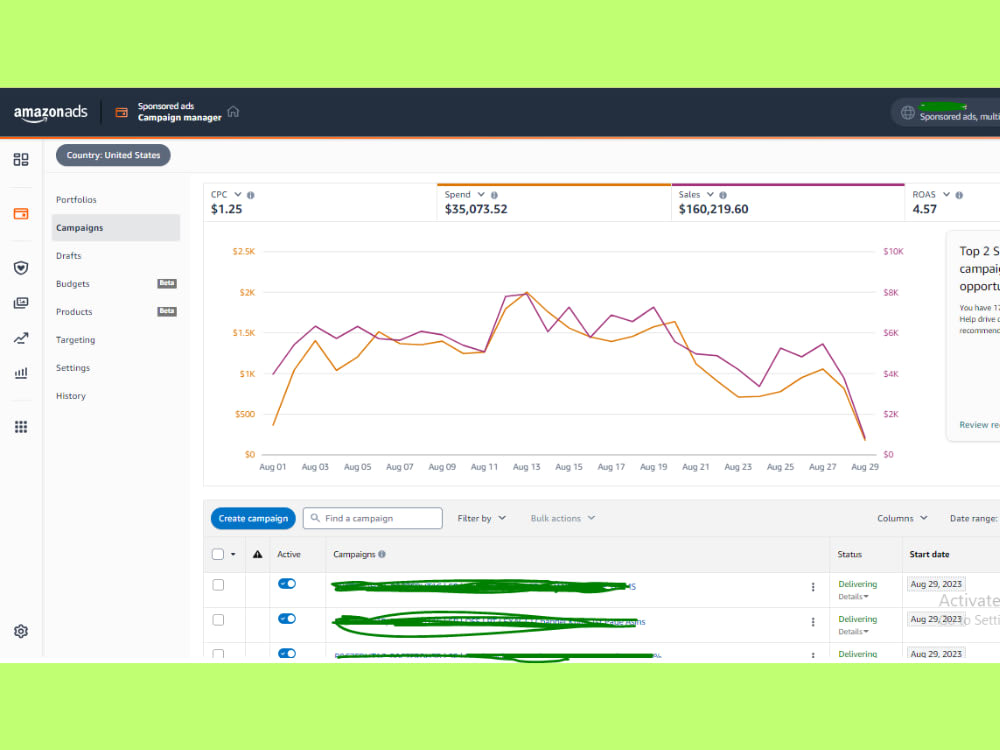Click the warning triangle column header icon
The width and height of the screenshot is (1000, 750).
click(258, 554)
